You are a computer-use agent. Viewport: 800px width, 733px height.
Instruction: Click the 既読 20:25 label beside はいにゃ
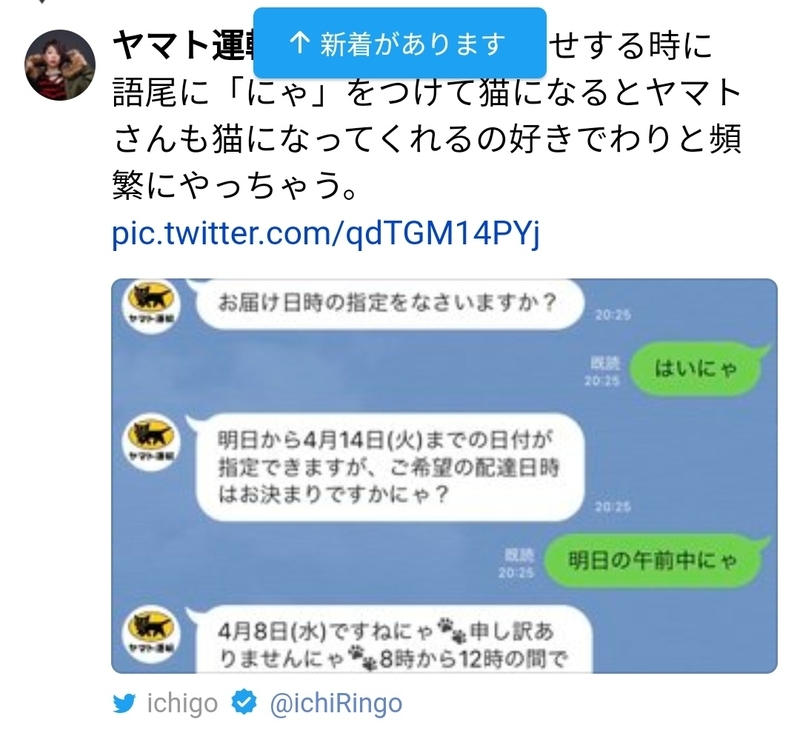[x=603, y=371]
